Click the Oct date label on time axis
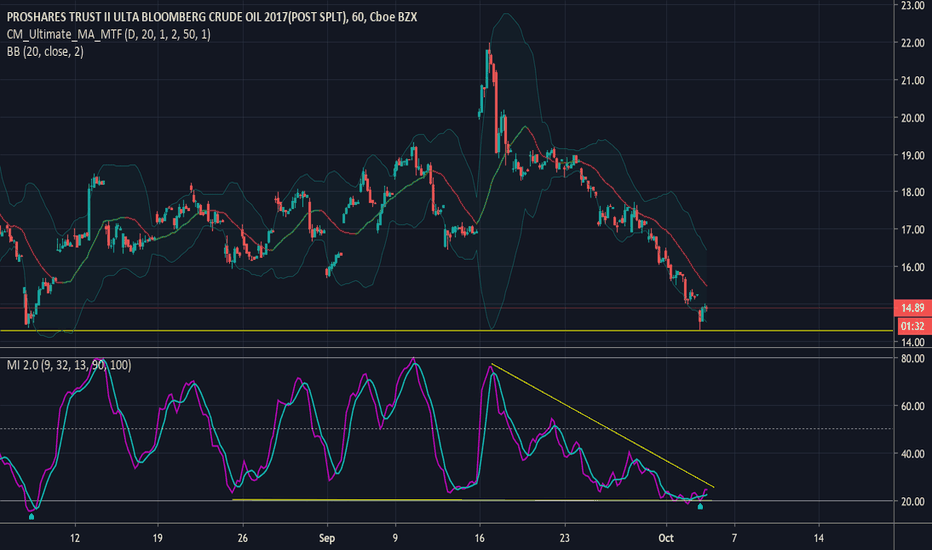This screenshot has width=932, height=550. (666, 538)
